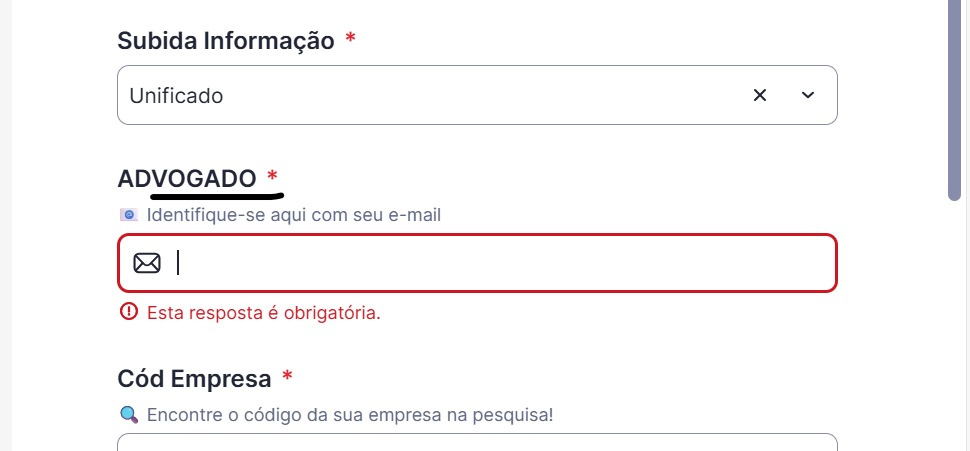Click the red asterisk beside Cód Empresa

(x=287, y=376)
